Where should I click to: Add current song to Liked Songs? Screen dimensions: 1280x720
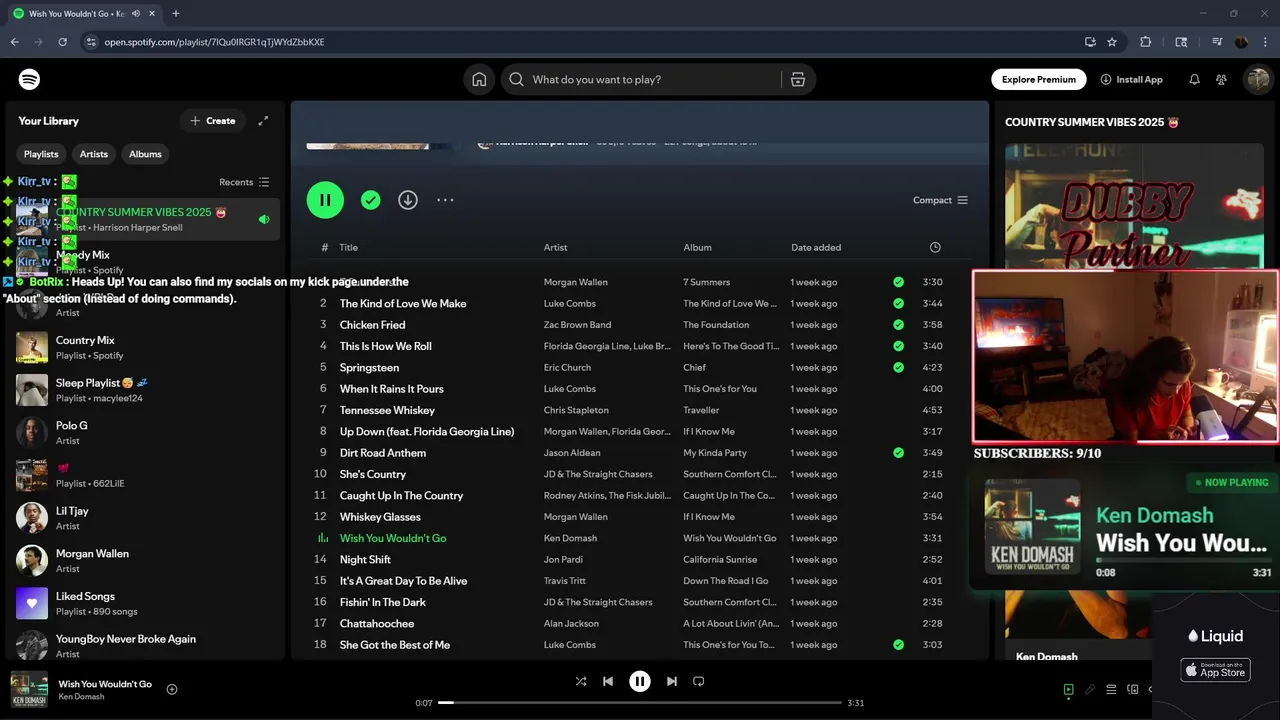(172, 689)
